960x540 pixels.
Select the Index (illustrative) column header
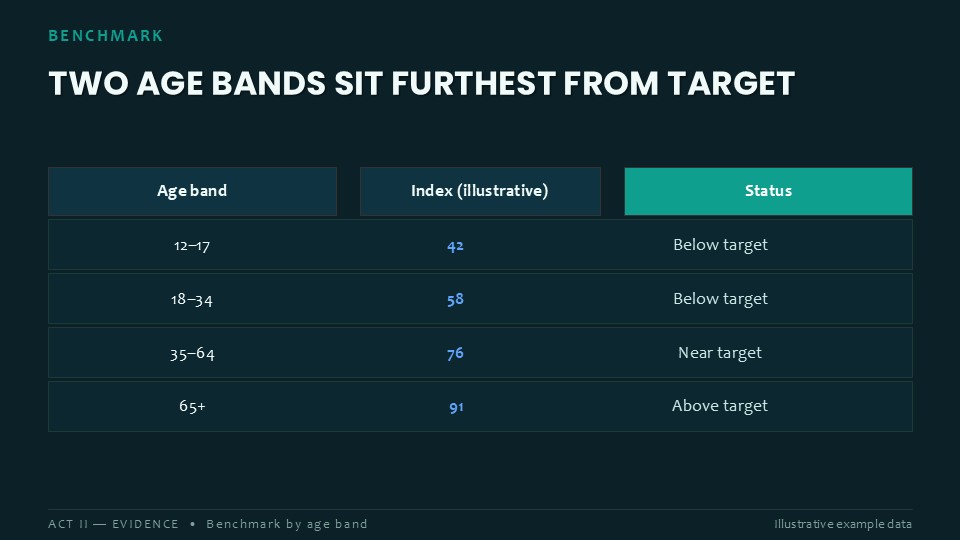(x=480, y=191)
